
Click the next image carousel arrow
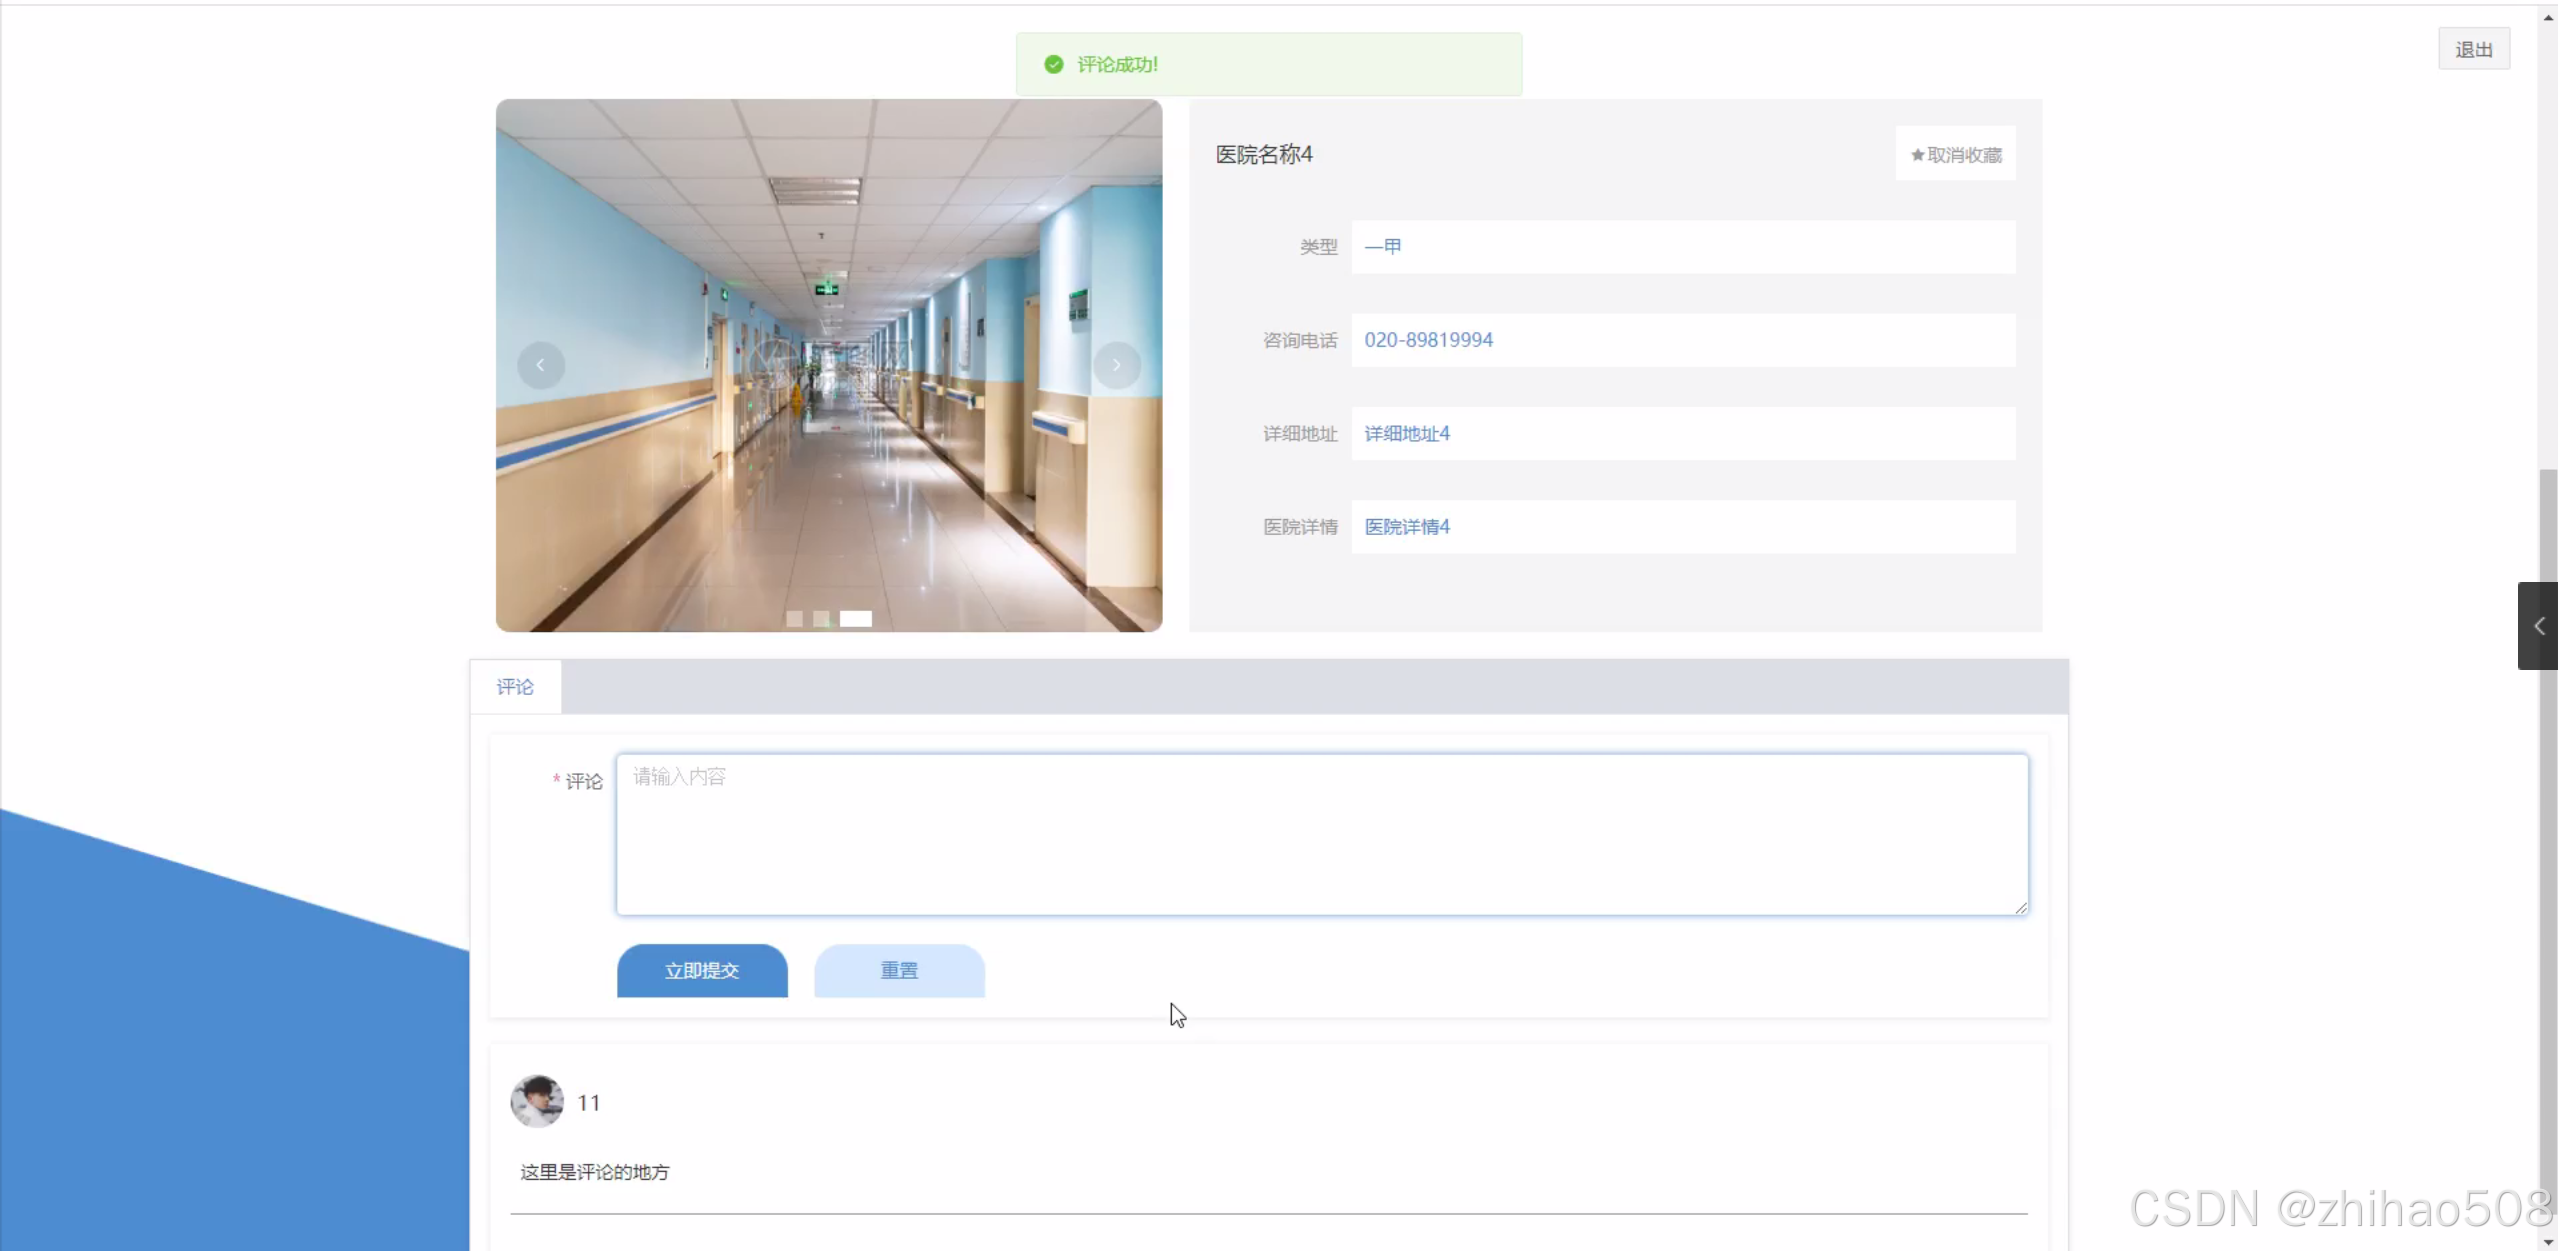1116,365
